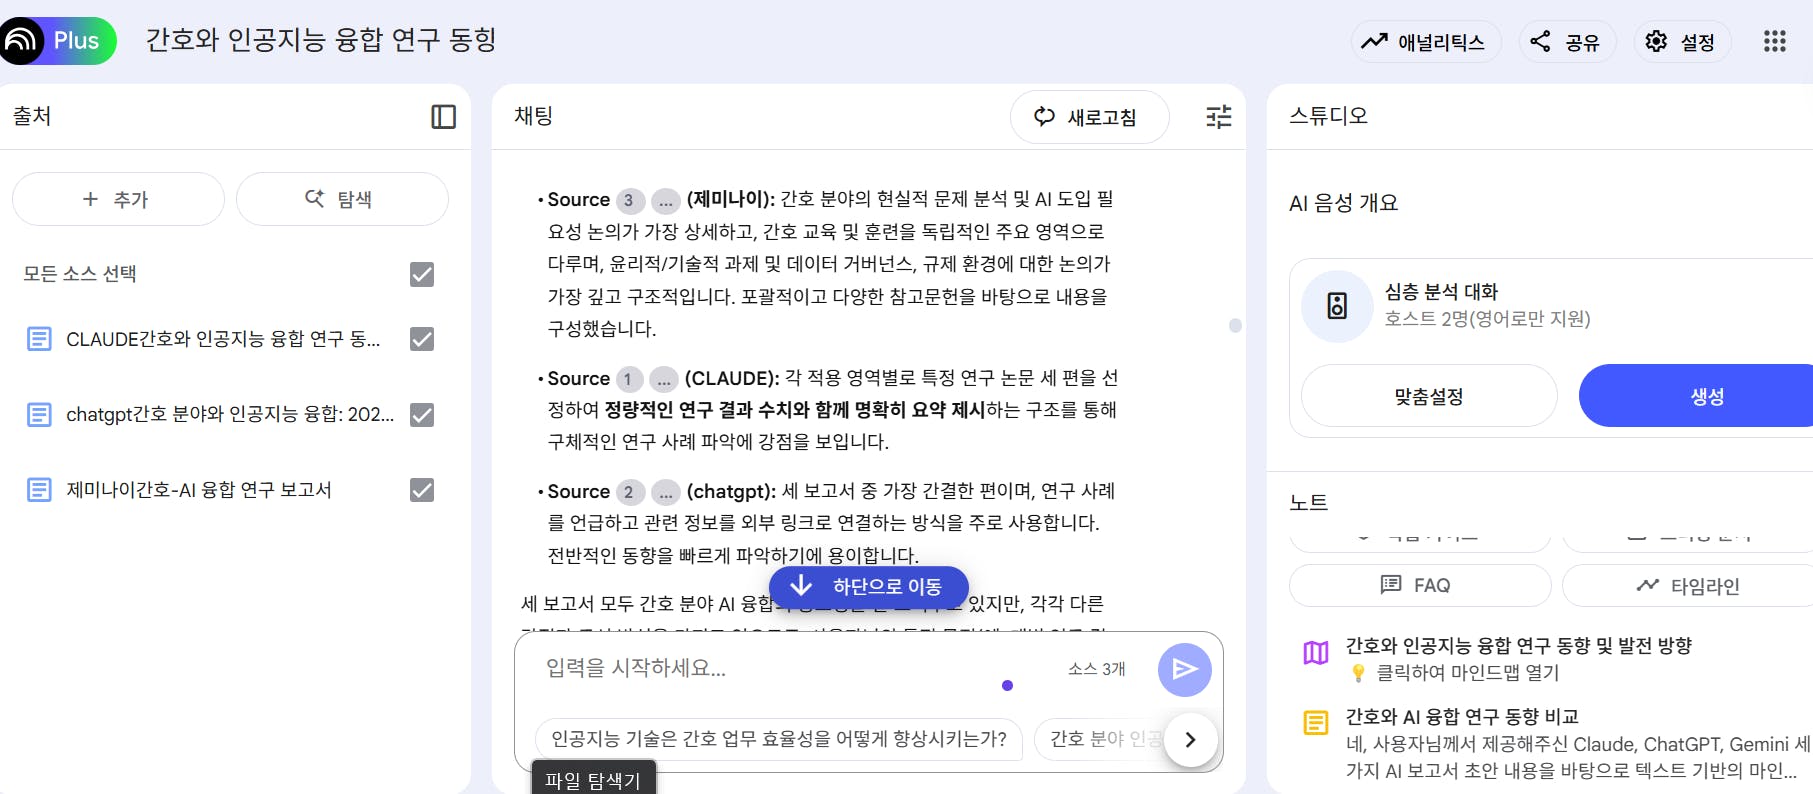The width and height of the screenshot is (1813, 794).
Task: Expand the ellipsis citation after citation 2
Action: pos(665,493)
